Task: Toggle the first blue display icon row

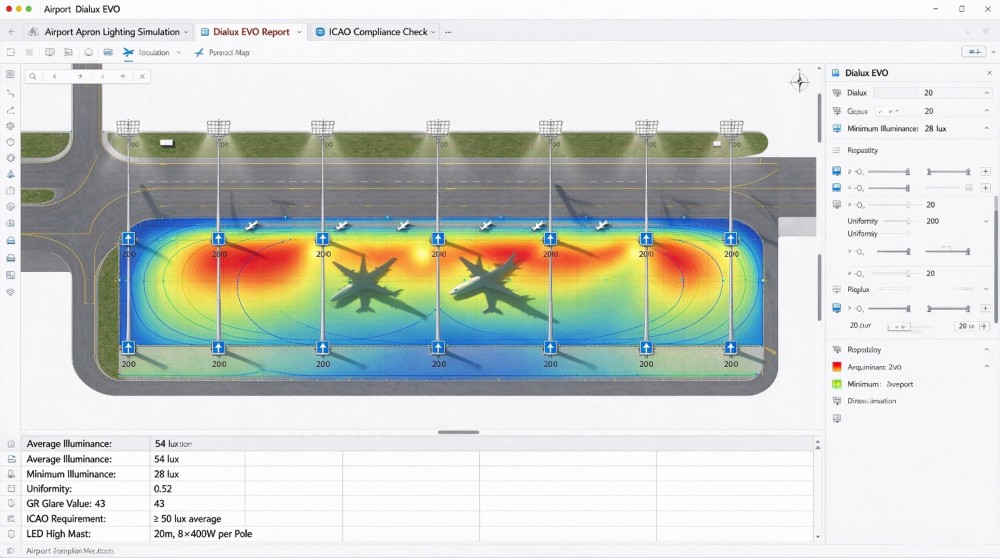Action: tap(837, 171)
